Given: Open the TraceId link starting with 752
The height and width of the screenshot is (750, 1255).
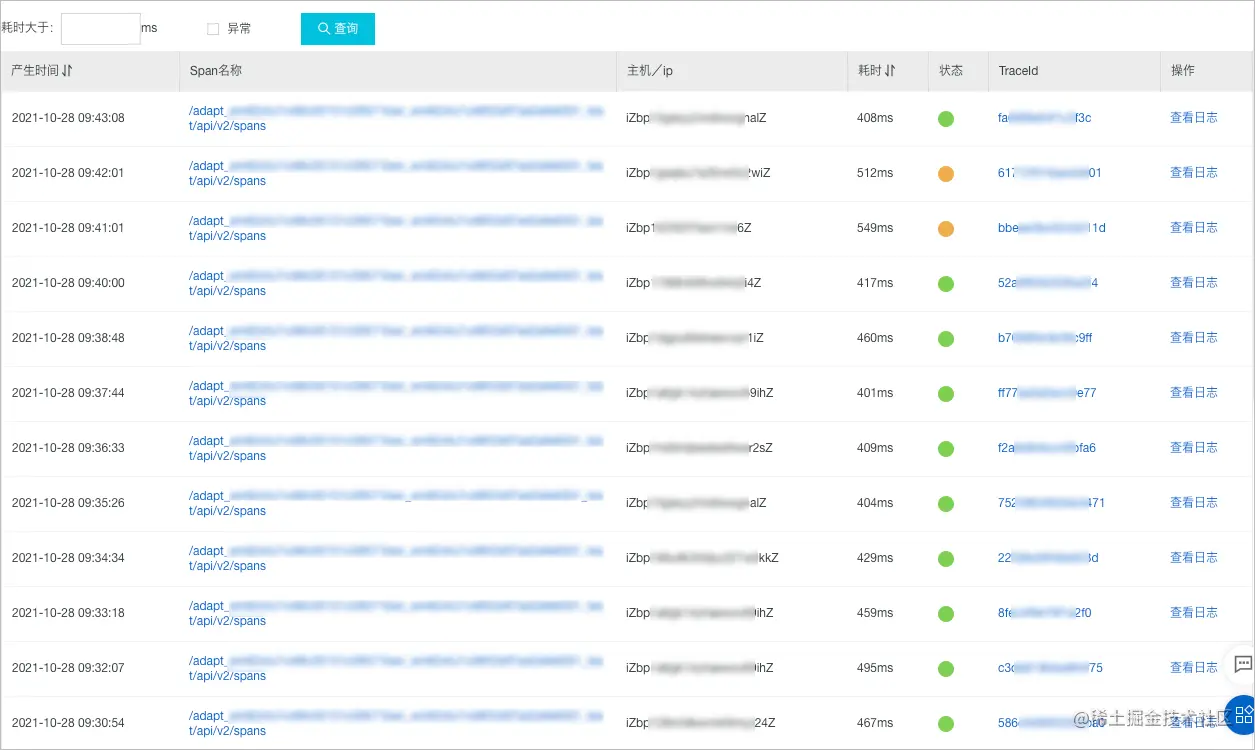Looking at the screenshot, I should tap(1051, 503).
